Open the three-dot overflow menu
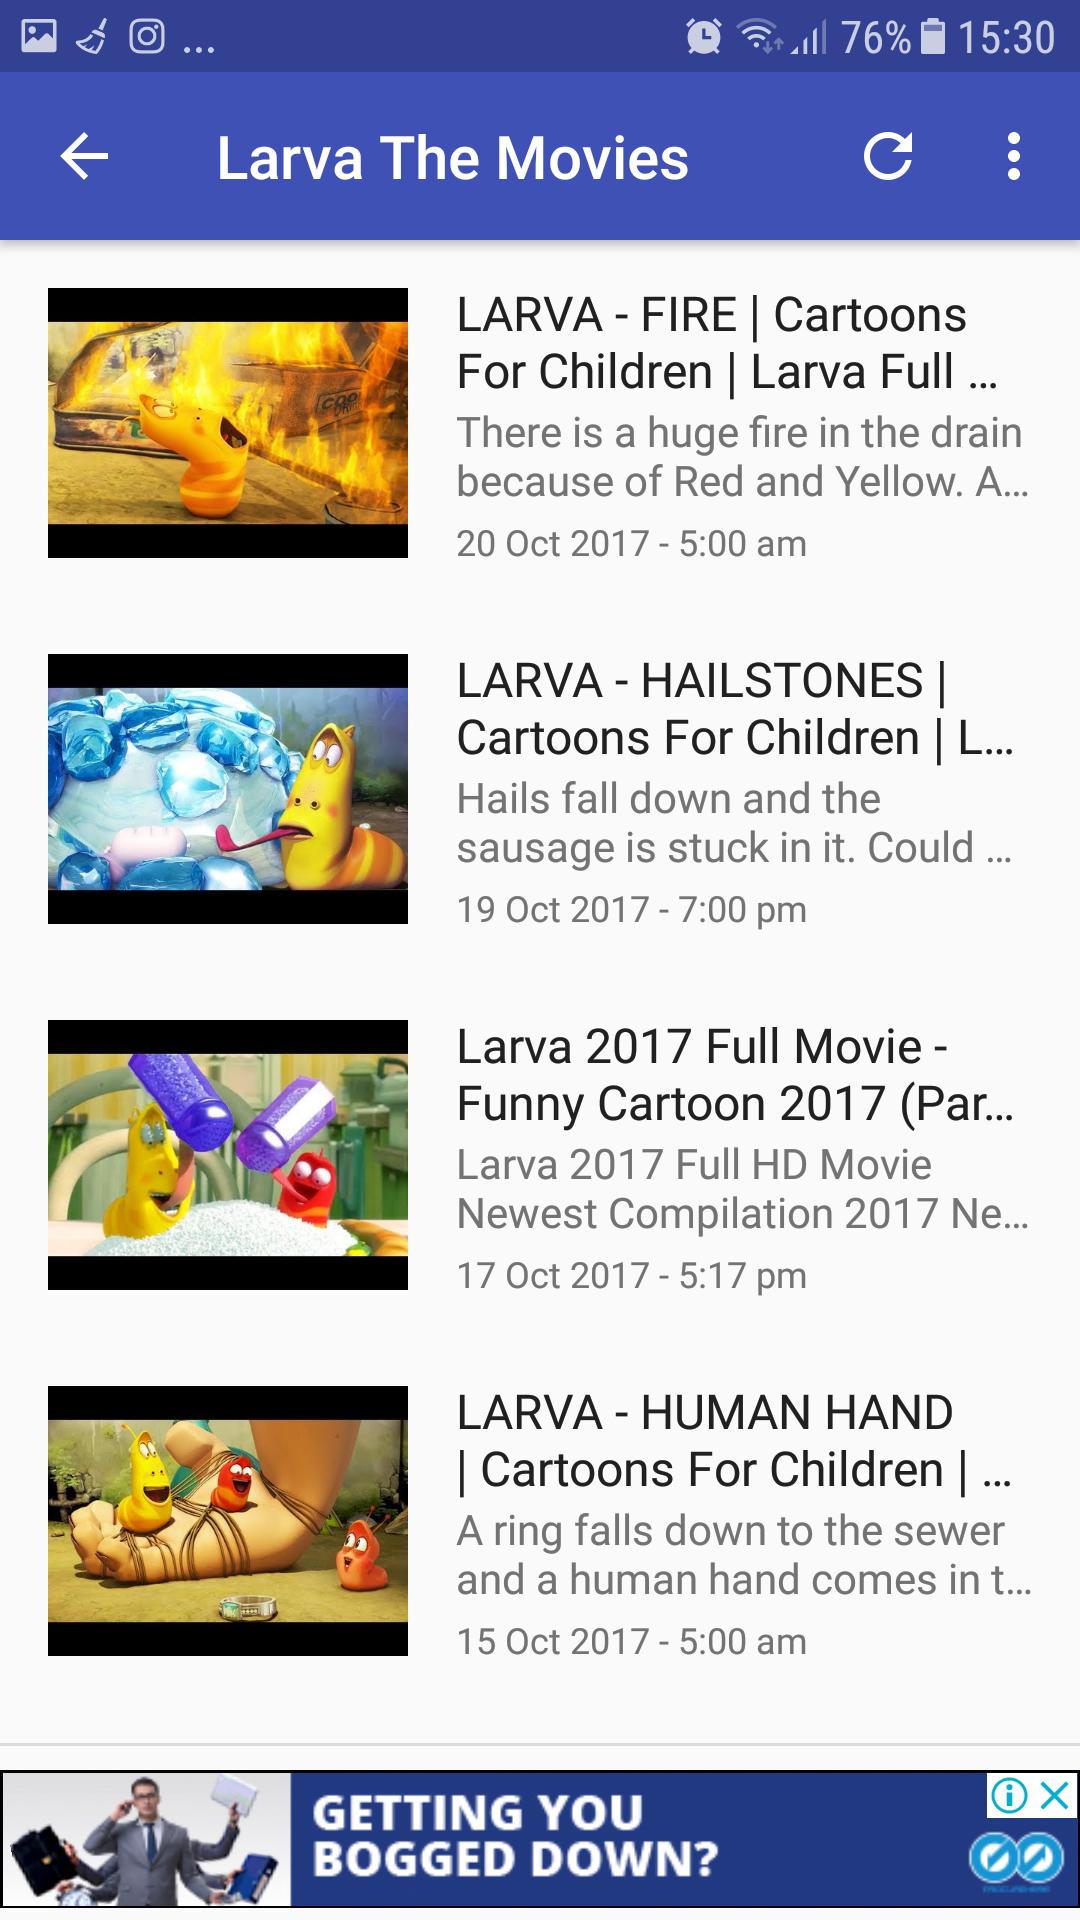This screenshot has width=1080, height=1920. (1014, 156)
